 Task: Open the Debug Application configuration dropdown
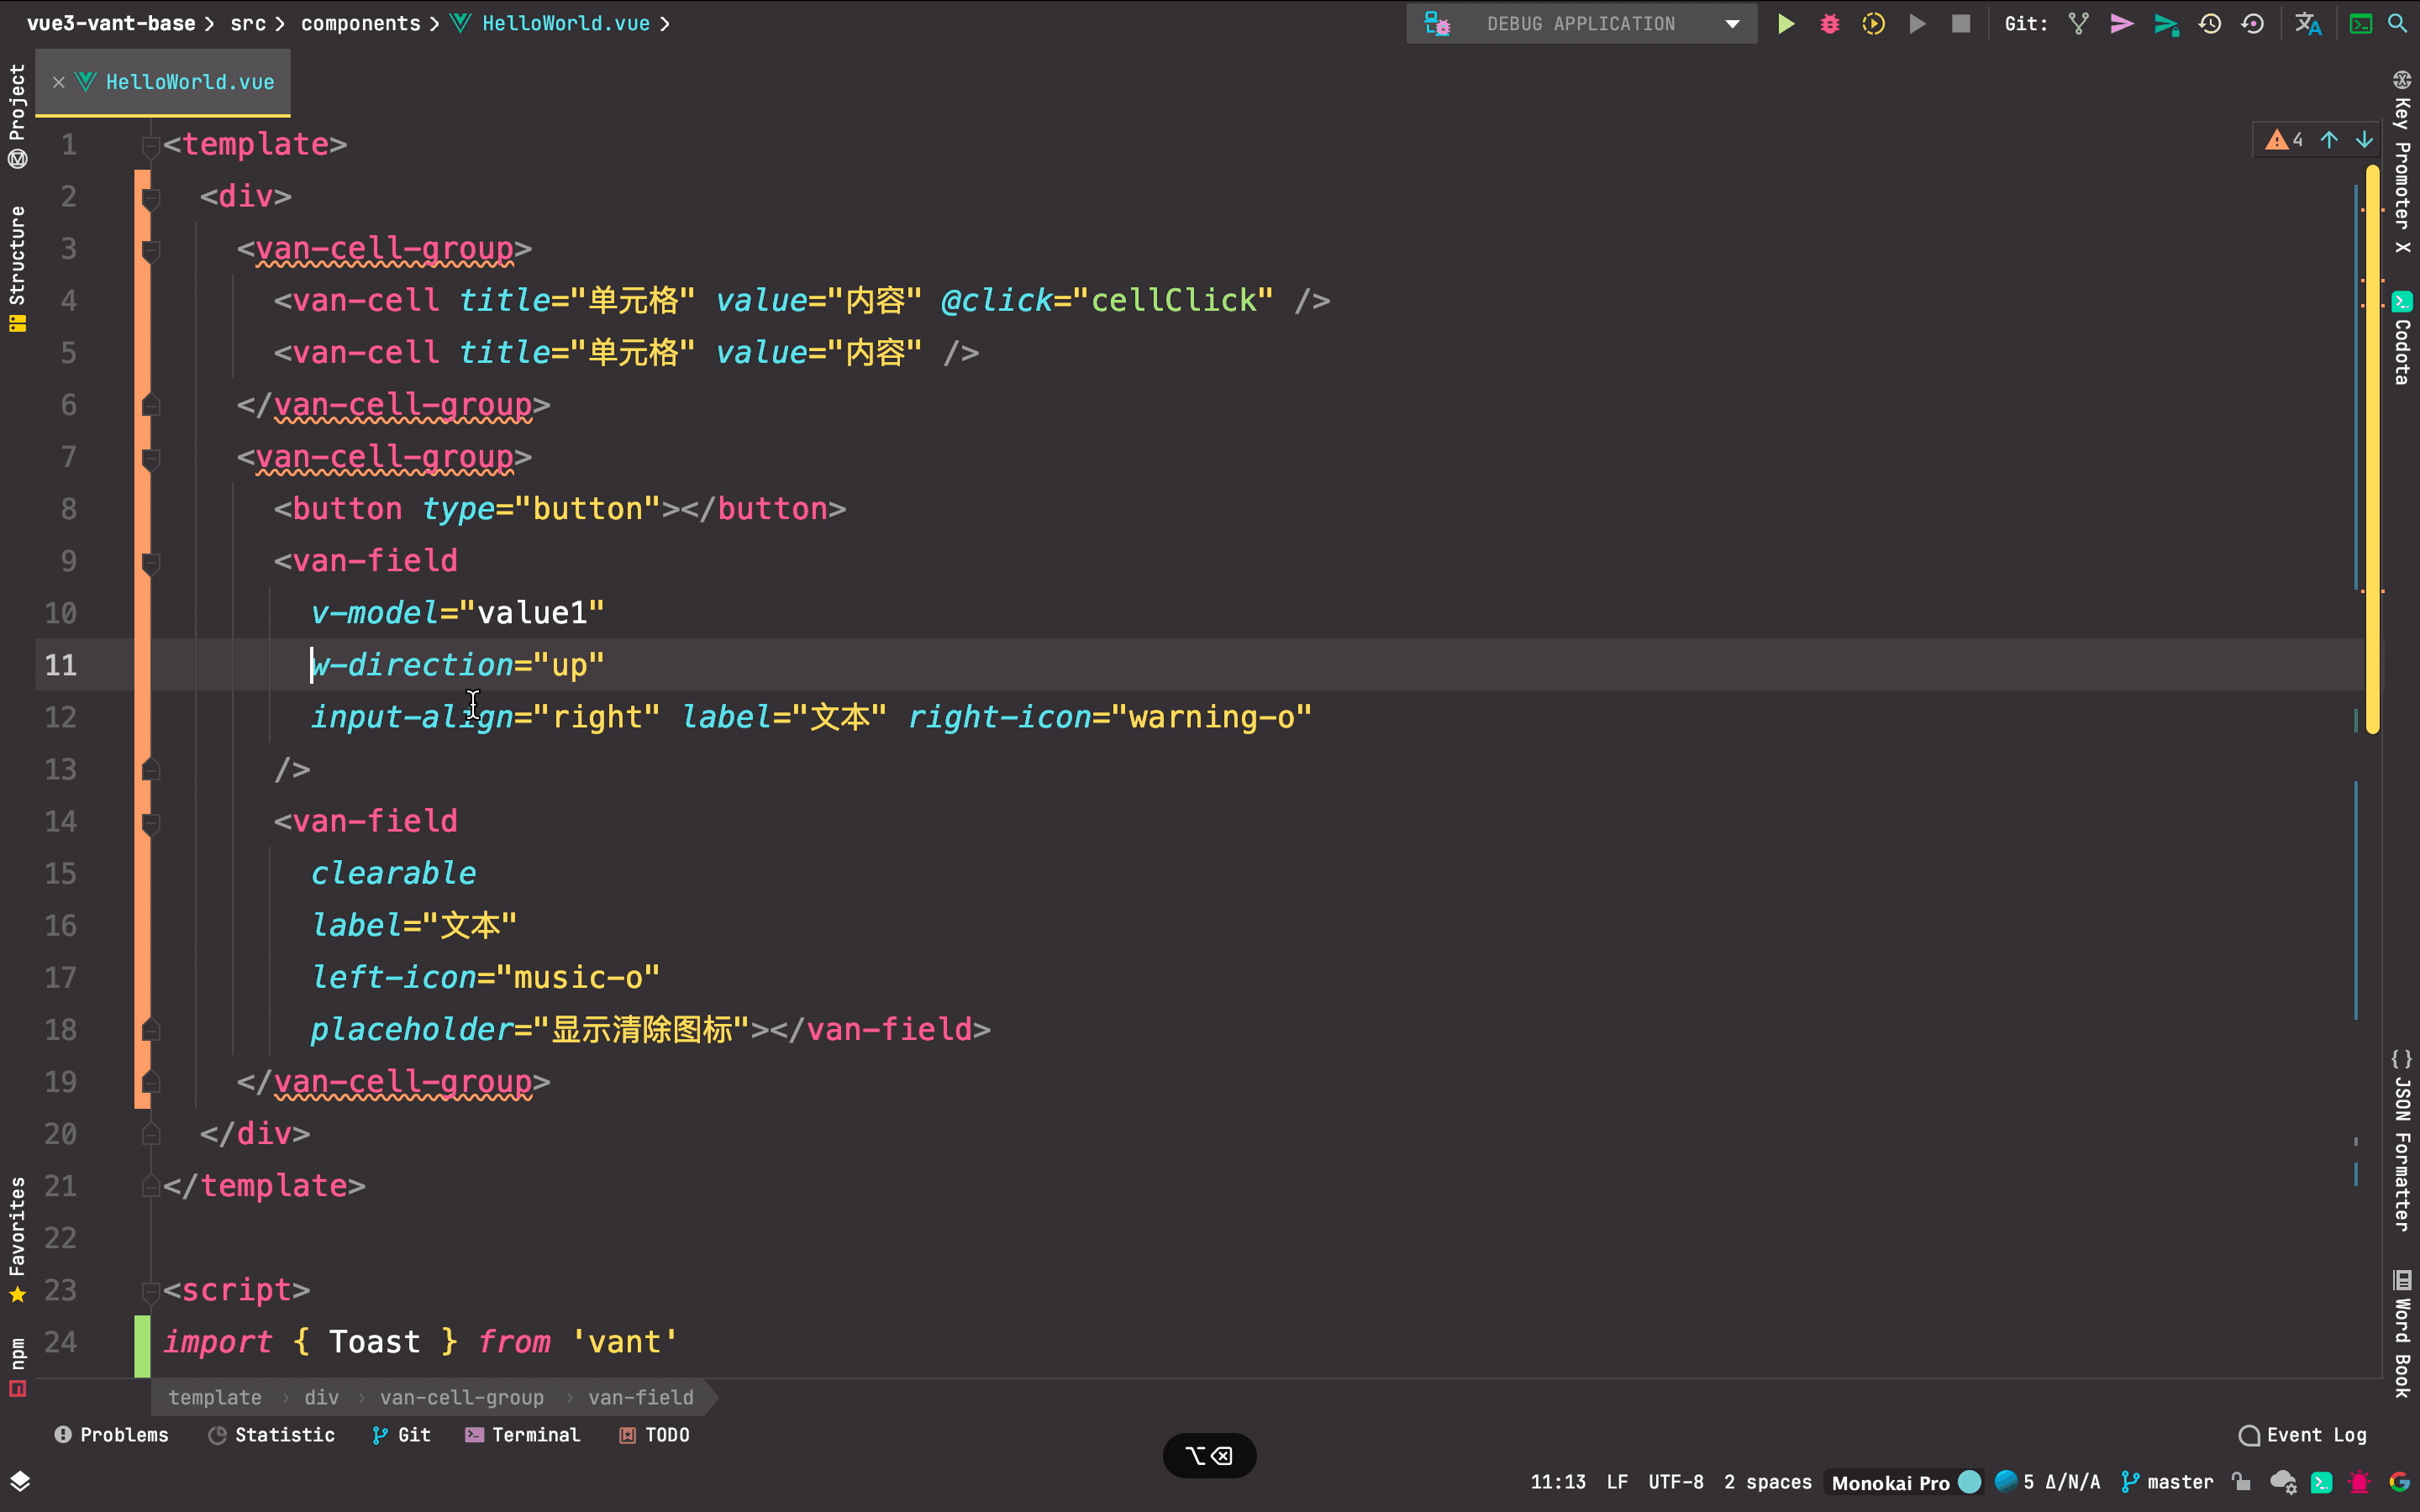tap(1581, 24)
